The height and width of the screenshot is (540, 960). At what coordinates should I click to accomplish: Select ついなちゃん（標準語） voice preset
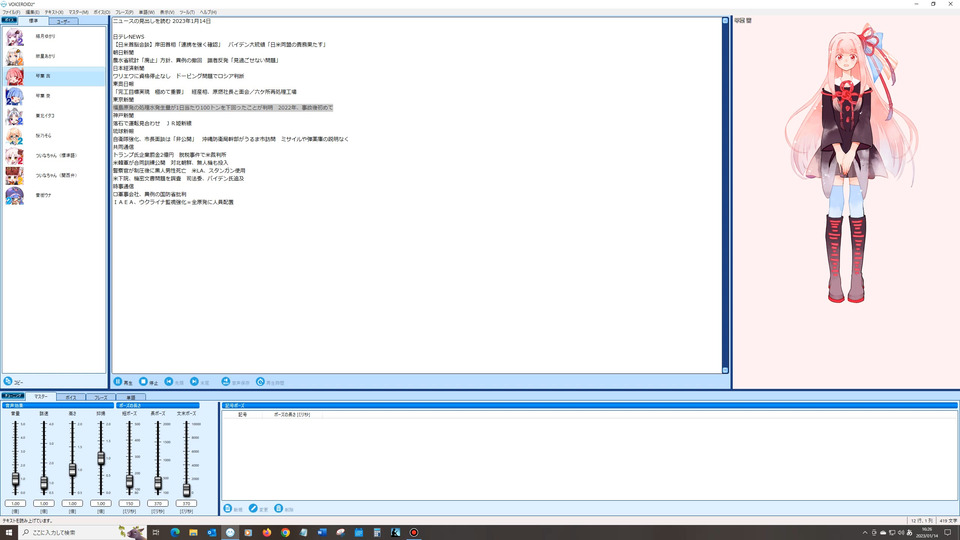coord(54,156)
